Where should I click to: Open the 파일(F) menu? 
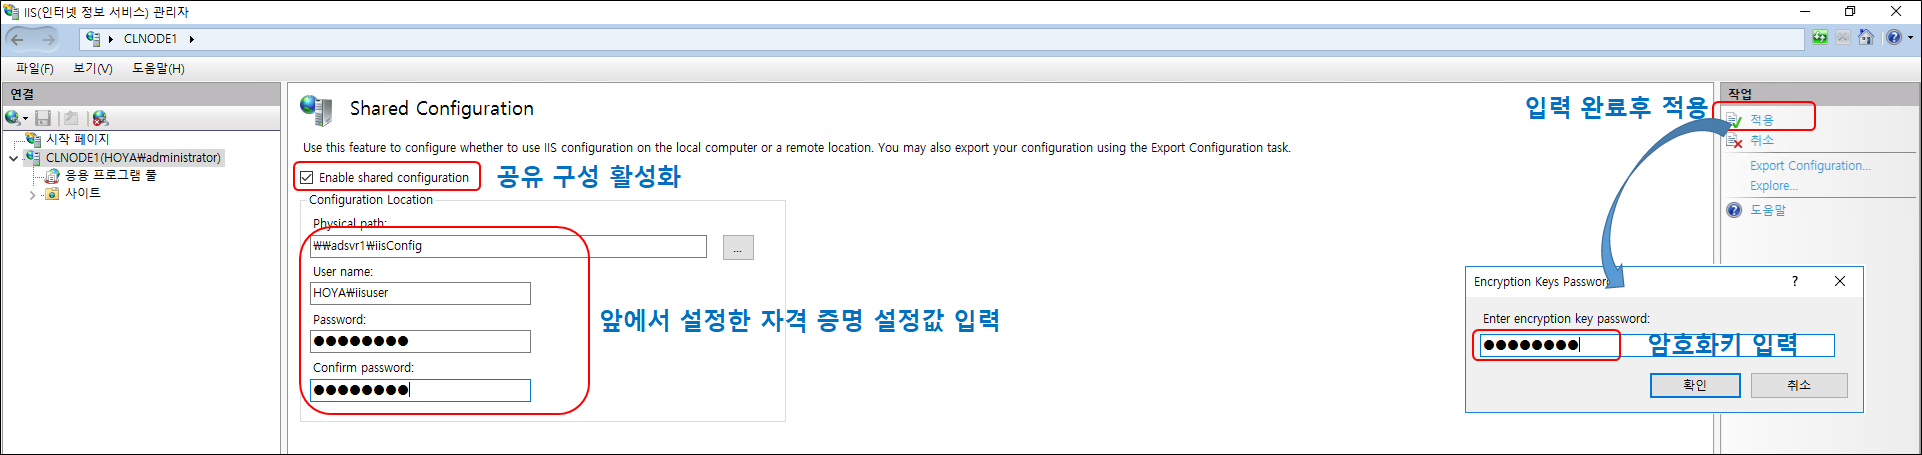pyautogui.click(x=35, y=68)
